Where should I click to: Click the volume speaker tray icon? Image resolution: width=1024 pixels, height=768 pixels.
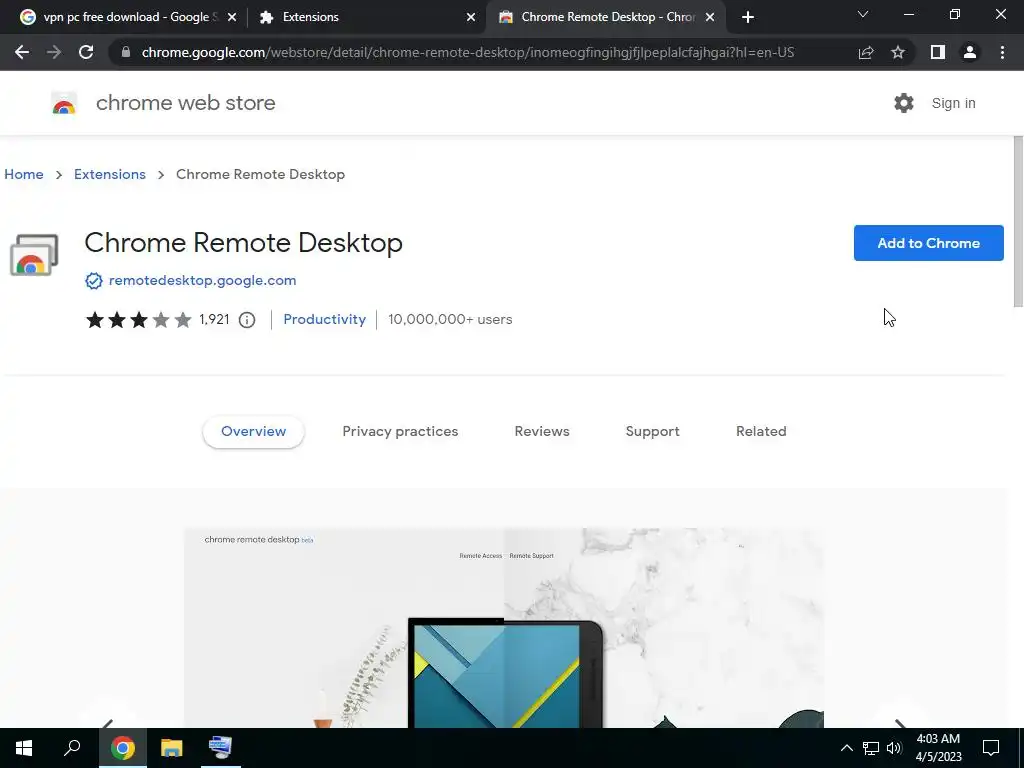pyautogui.click(x=894, y=748)
